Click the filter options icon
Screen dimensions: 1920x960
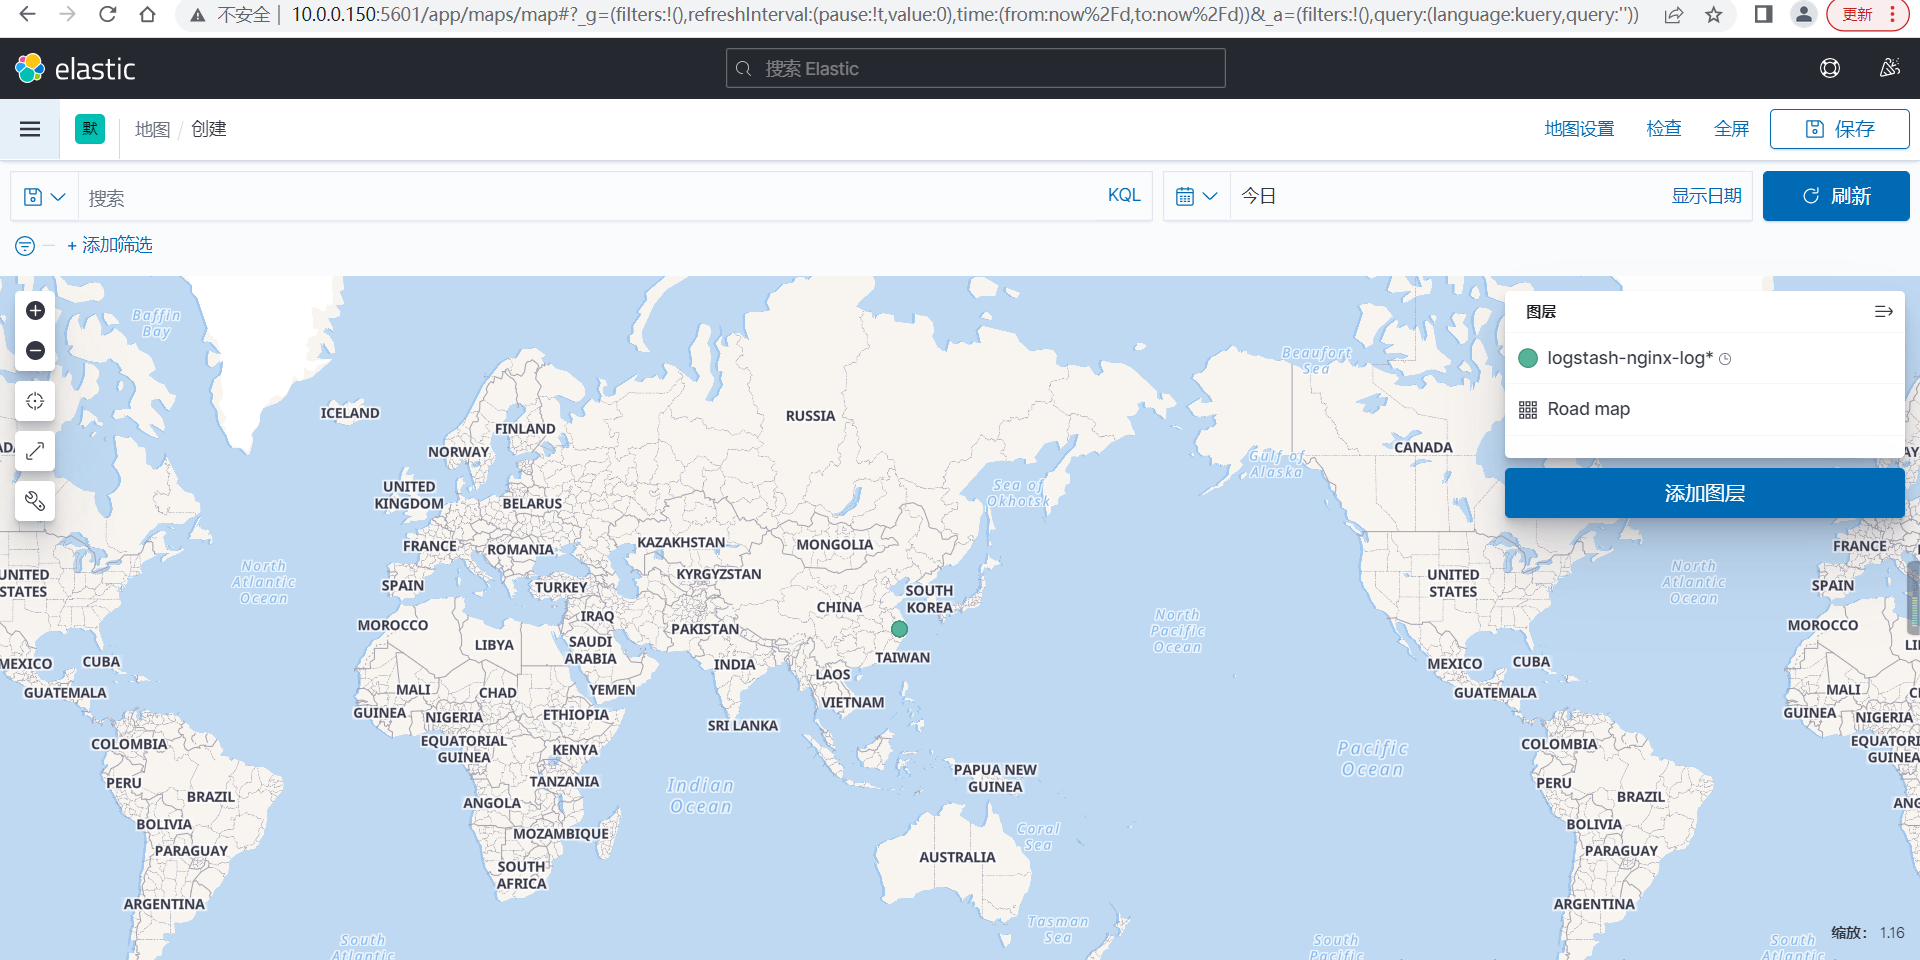pyautogui.click(x=25, y=246)
